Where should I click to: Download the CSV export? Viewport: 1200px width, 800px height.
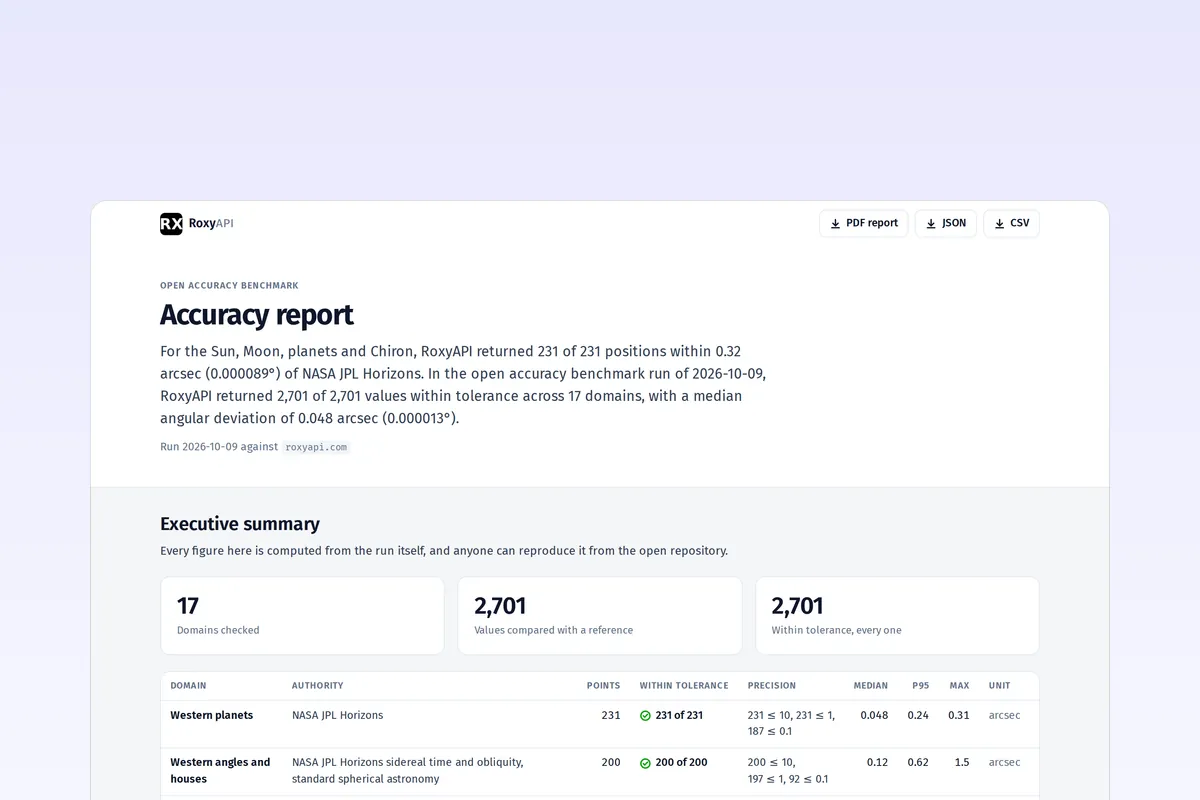[x=1011, y=223]
